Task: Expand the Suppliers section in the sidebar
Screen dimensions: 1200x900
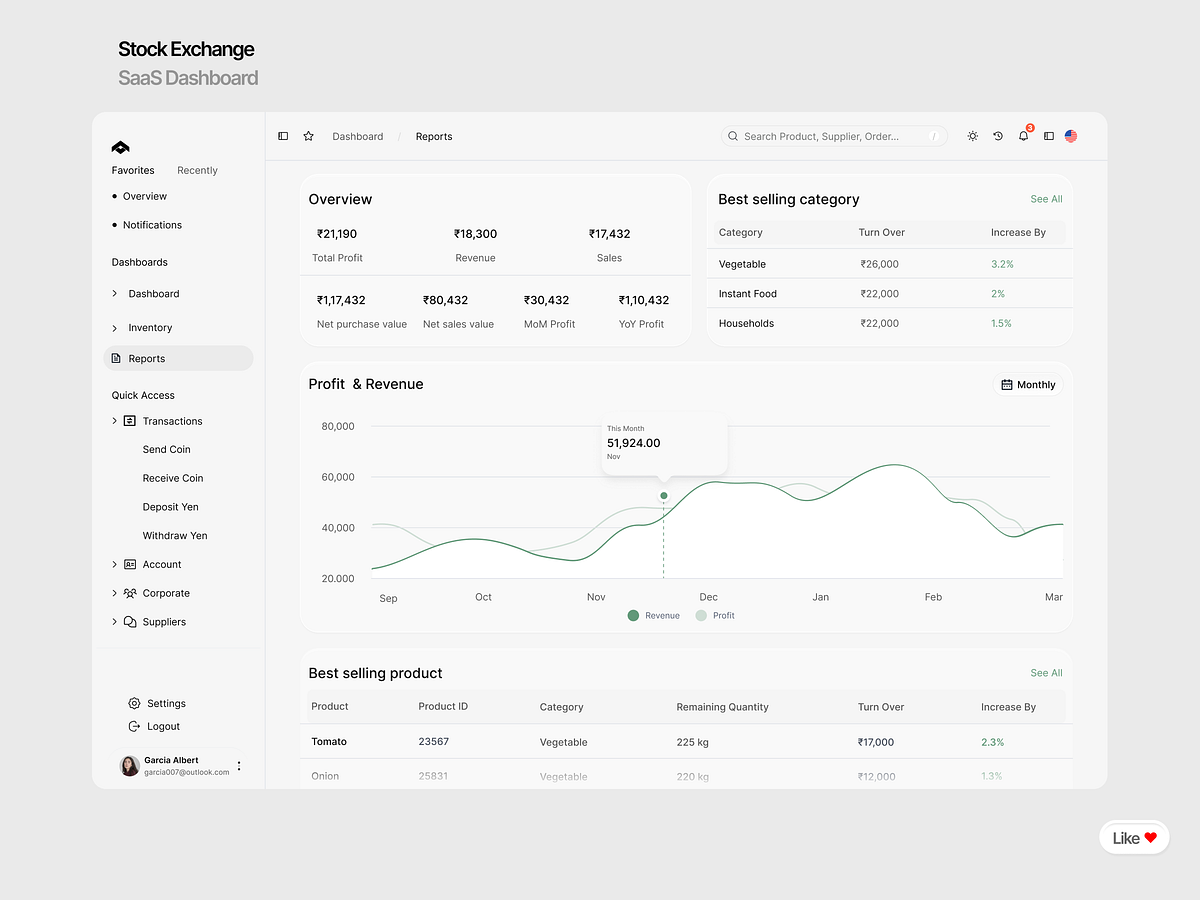Action: pyautogui.click(x=114, y=621)
